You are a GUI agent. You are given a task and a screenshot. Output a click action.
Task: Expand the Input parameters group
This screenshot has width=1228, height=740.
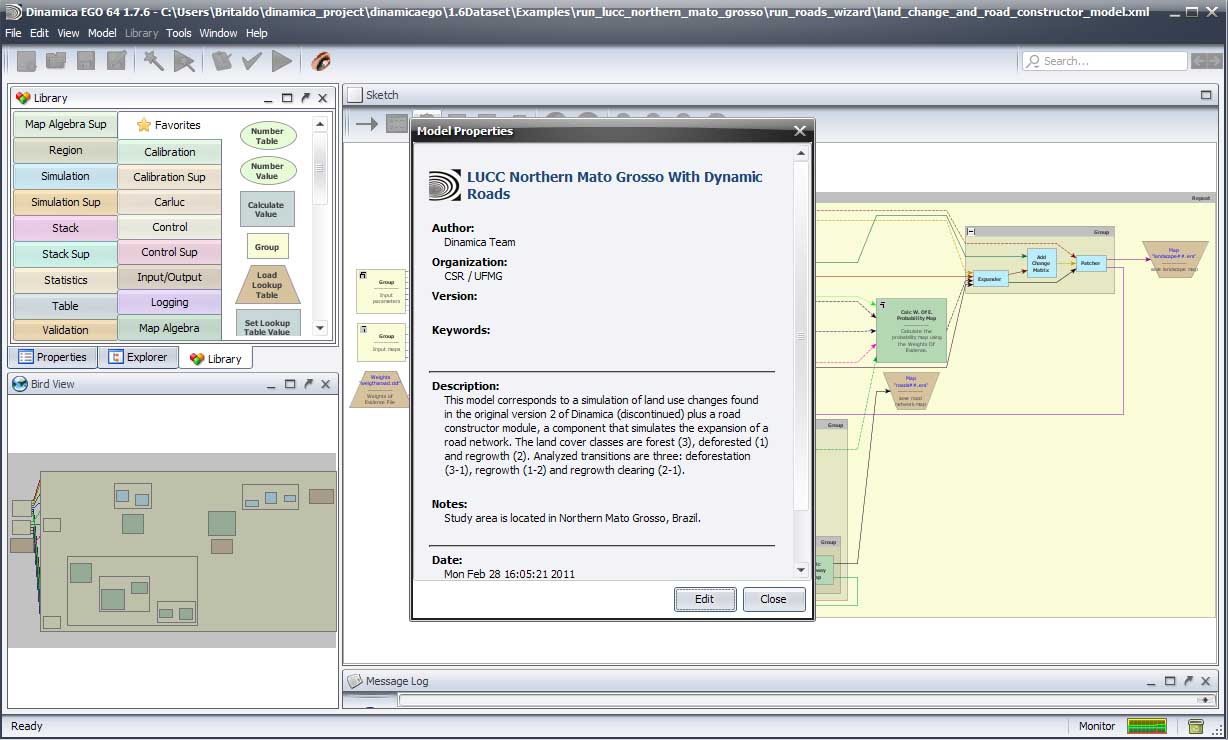pos(363,275)
